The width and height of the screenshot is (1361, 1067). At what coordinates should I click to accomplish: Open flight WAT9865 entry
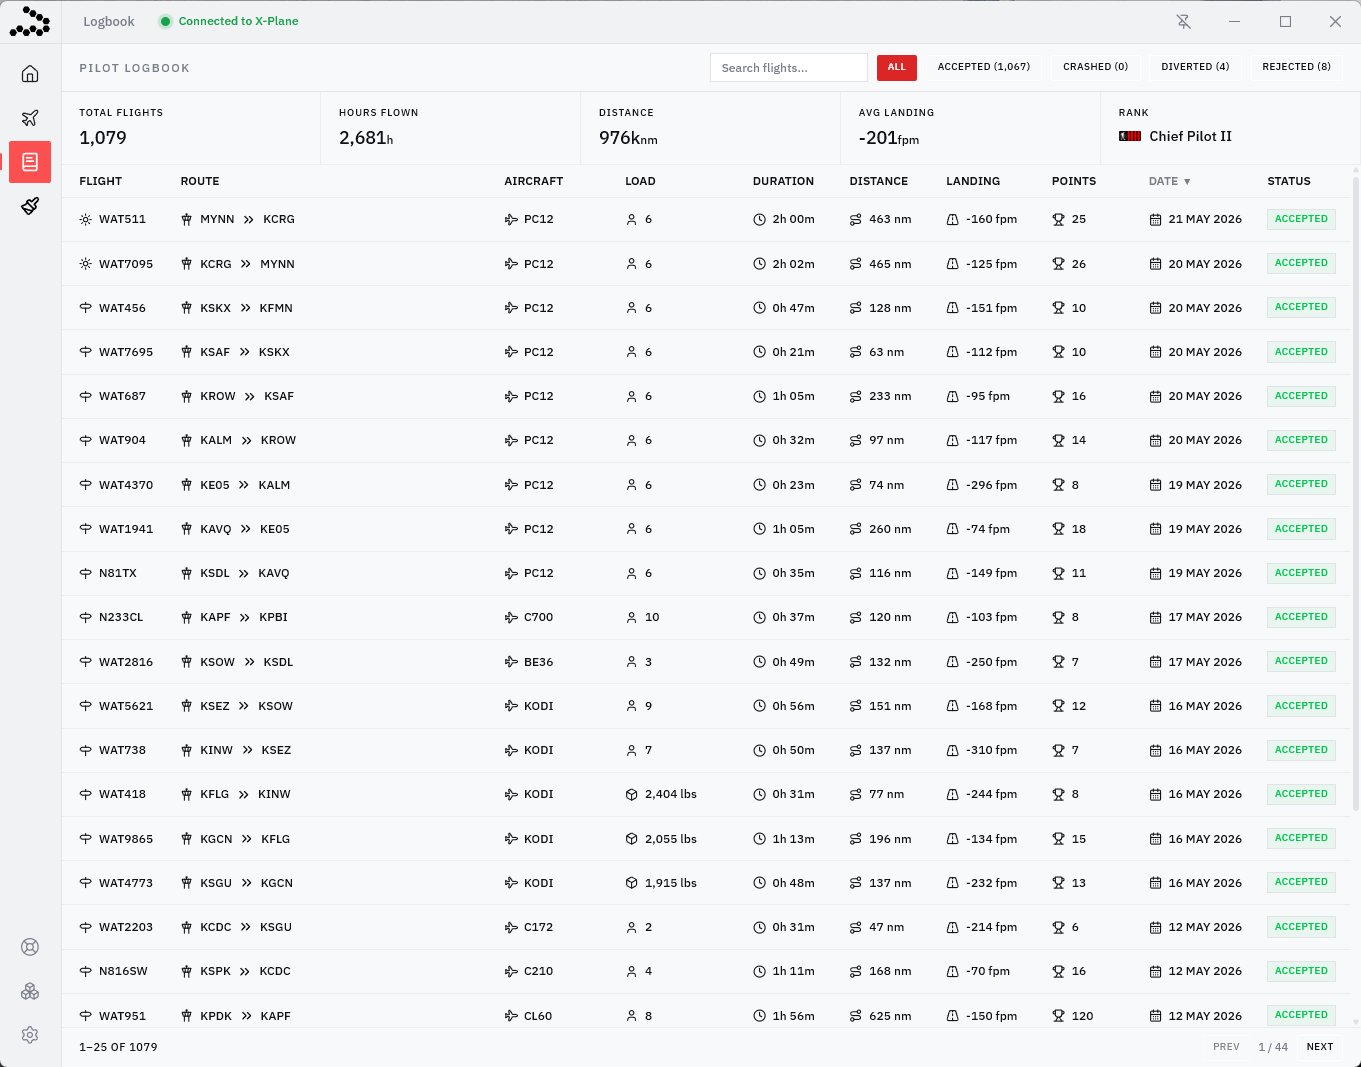click(706, 839)
